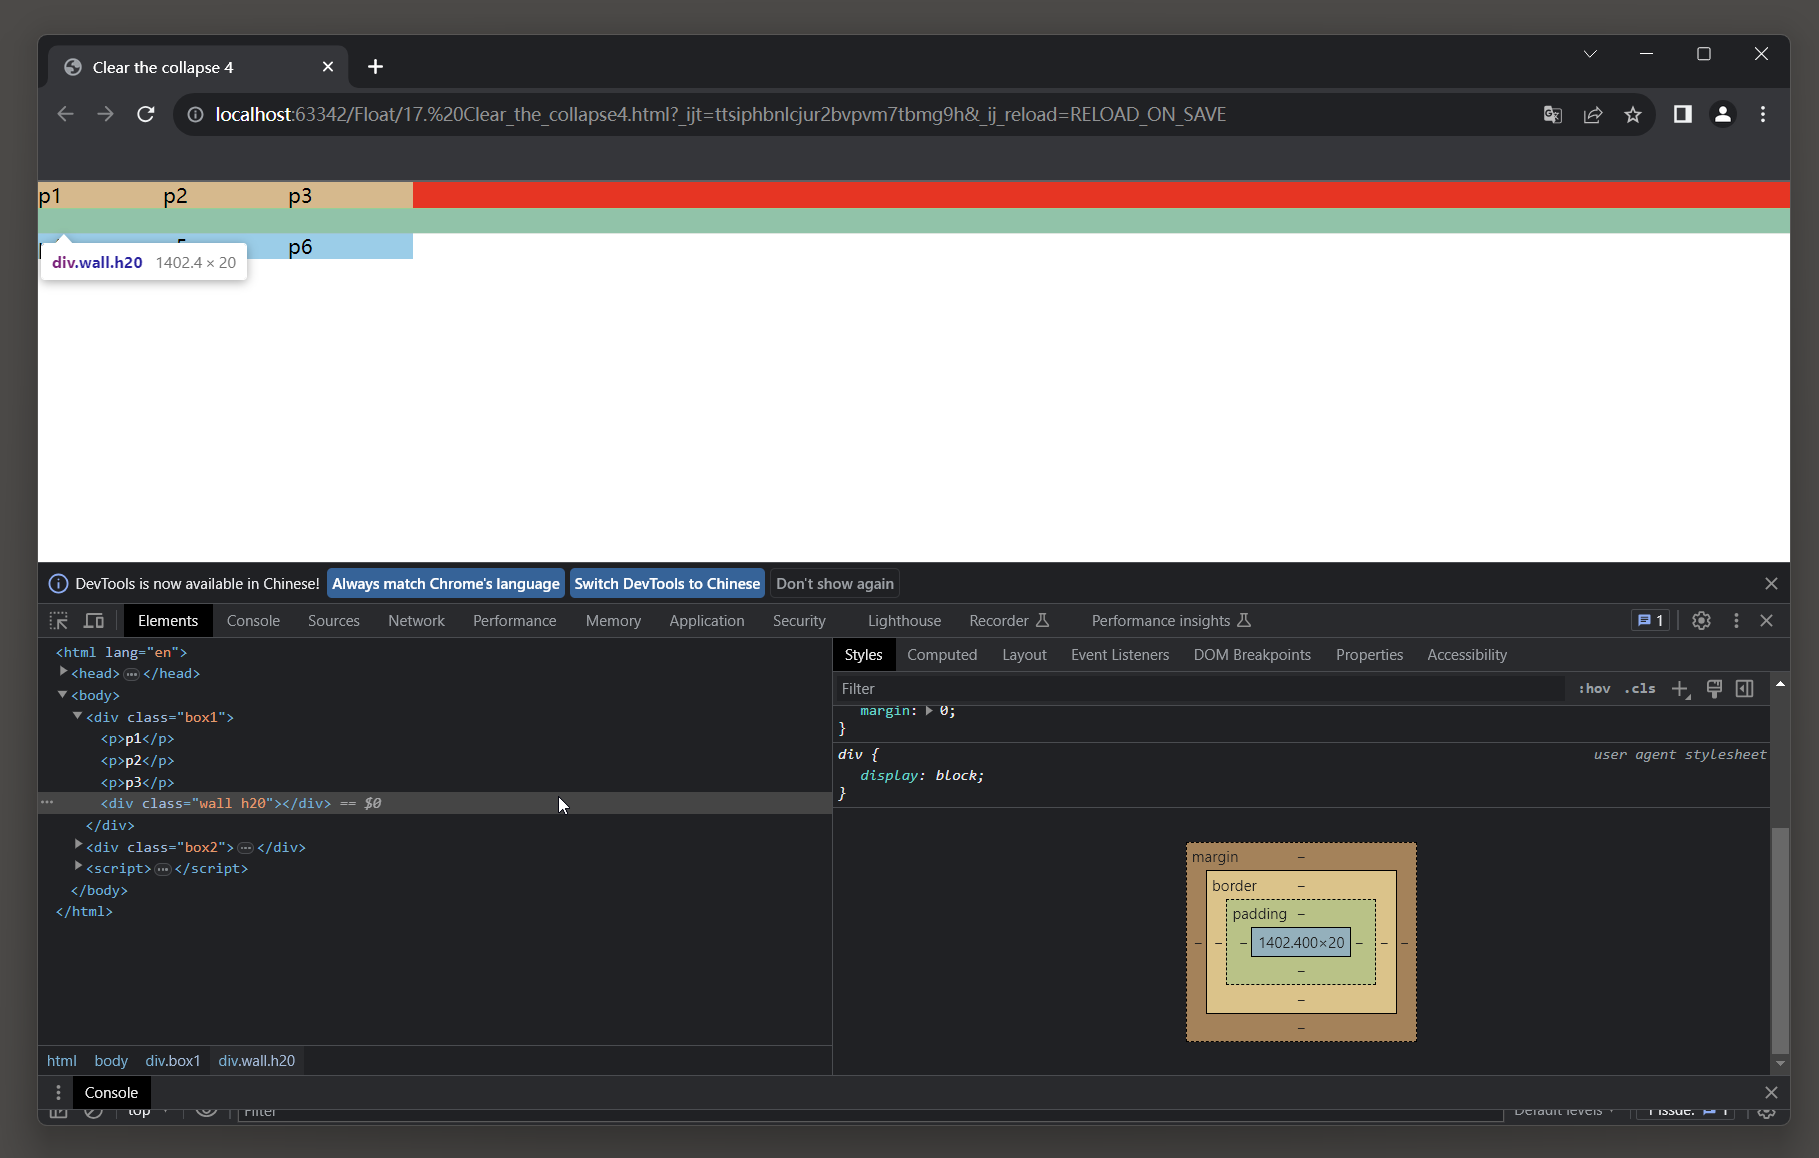The width and height of the screenshot is (1819, 1158).
Task: Close the Console drawer
Action: [1771, 1093]
